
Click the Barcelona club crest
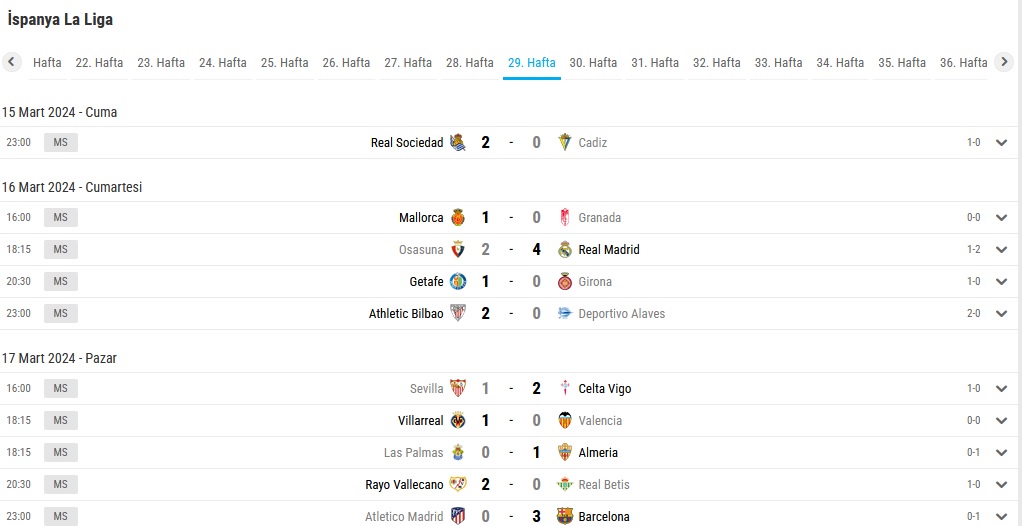pos(564,516)
